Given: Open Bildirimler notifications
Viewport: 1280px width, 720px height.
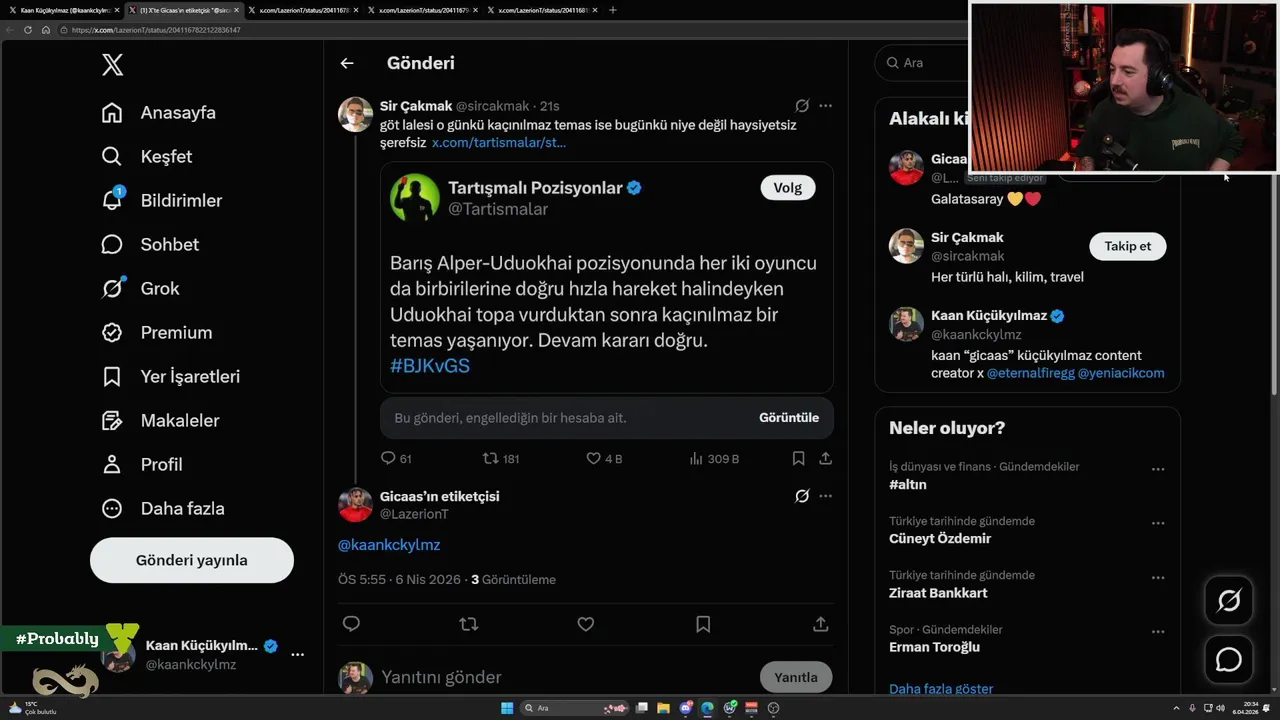Looking at the screenshot, I should click(x=162, y=201).
